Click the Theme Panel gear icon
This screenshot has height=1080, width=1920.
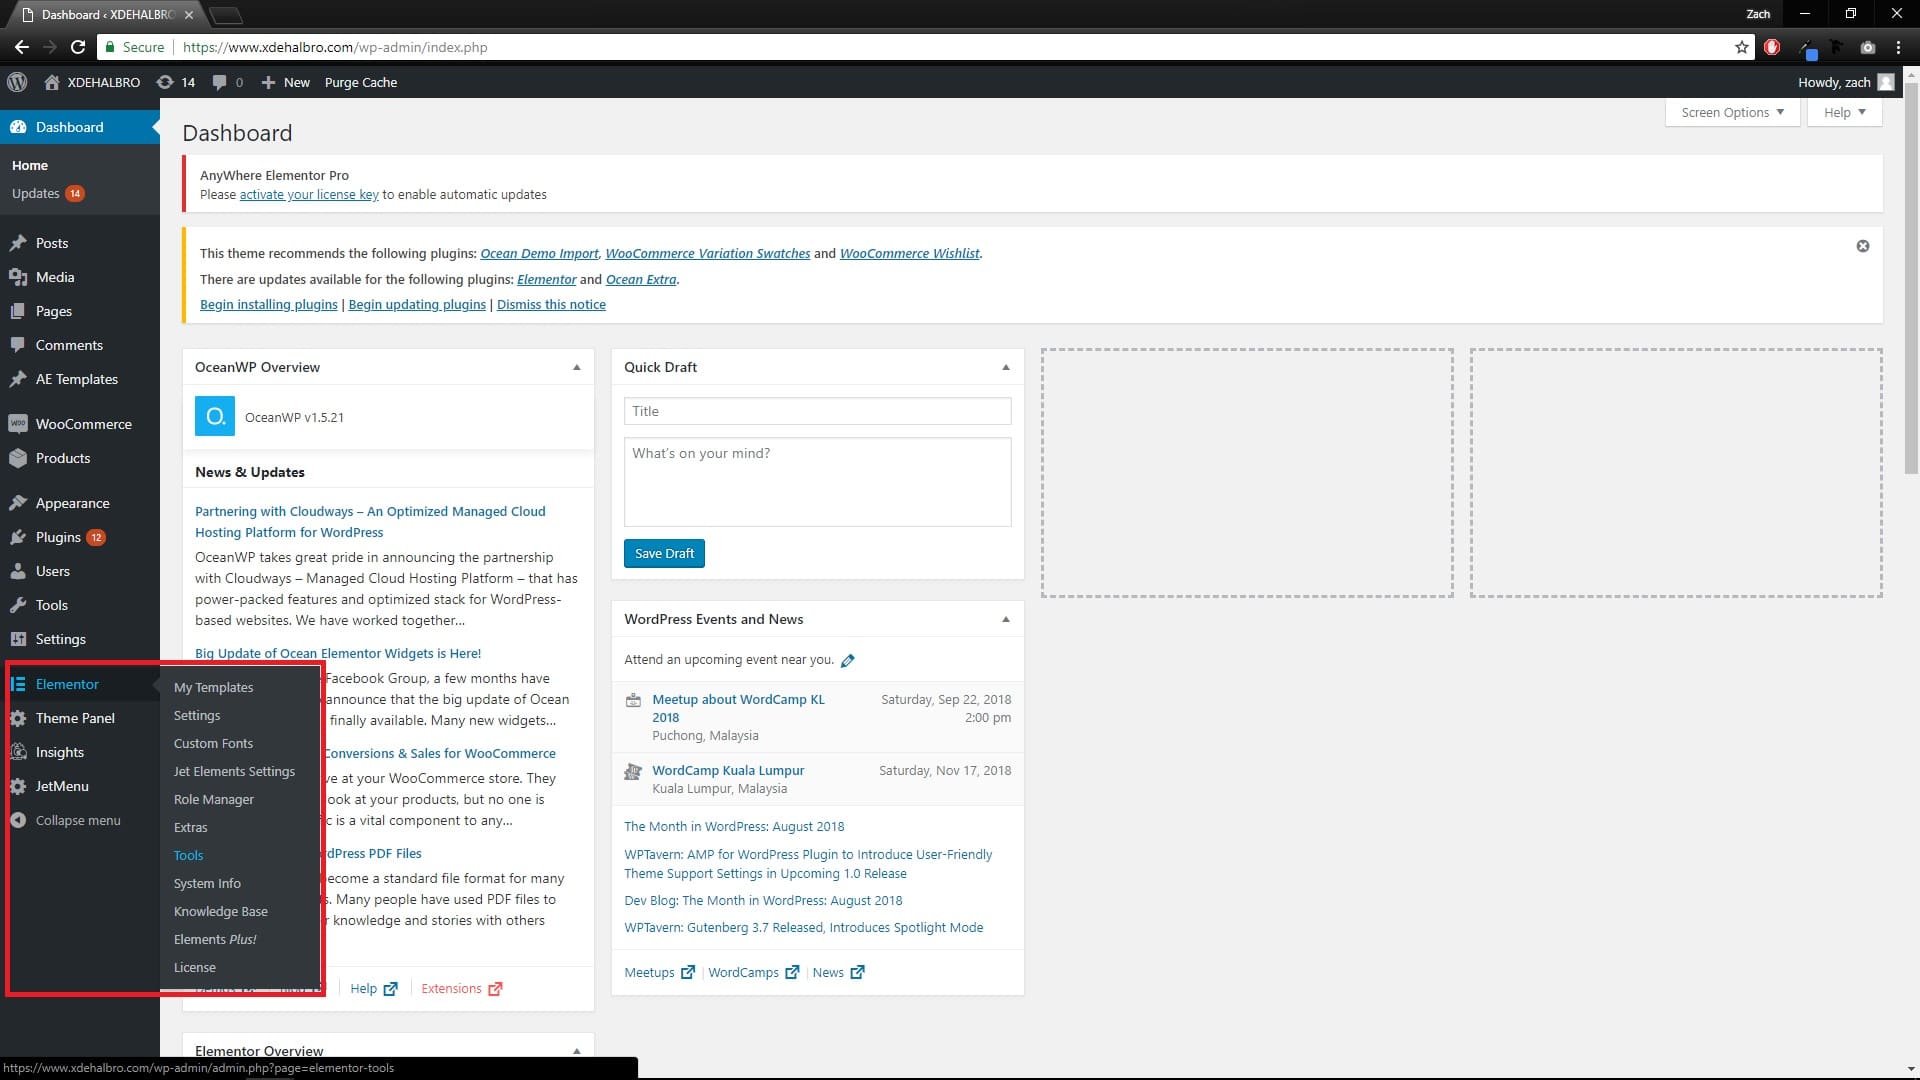tap(18, 718)
